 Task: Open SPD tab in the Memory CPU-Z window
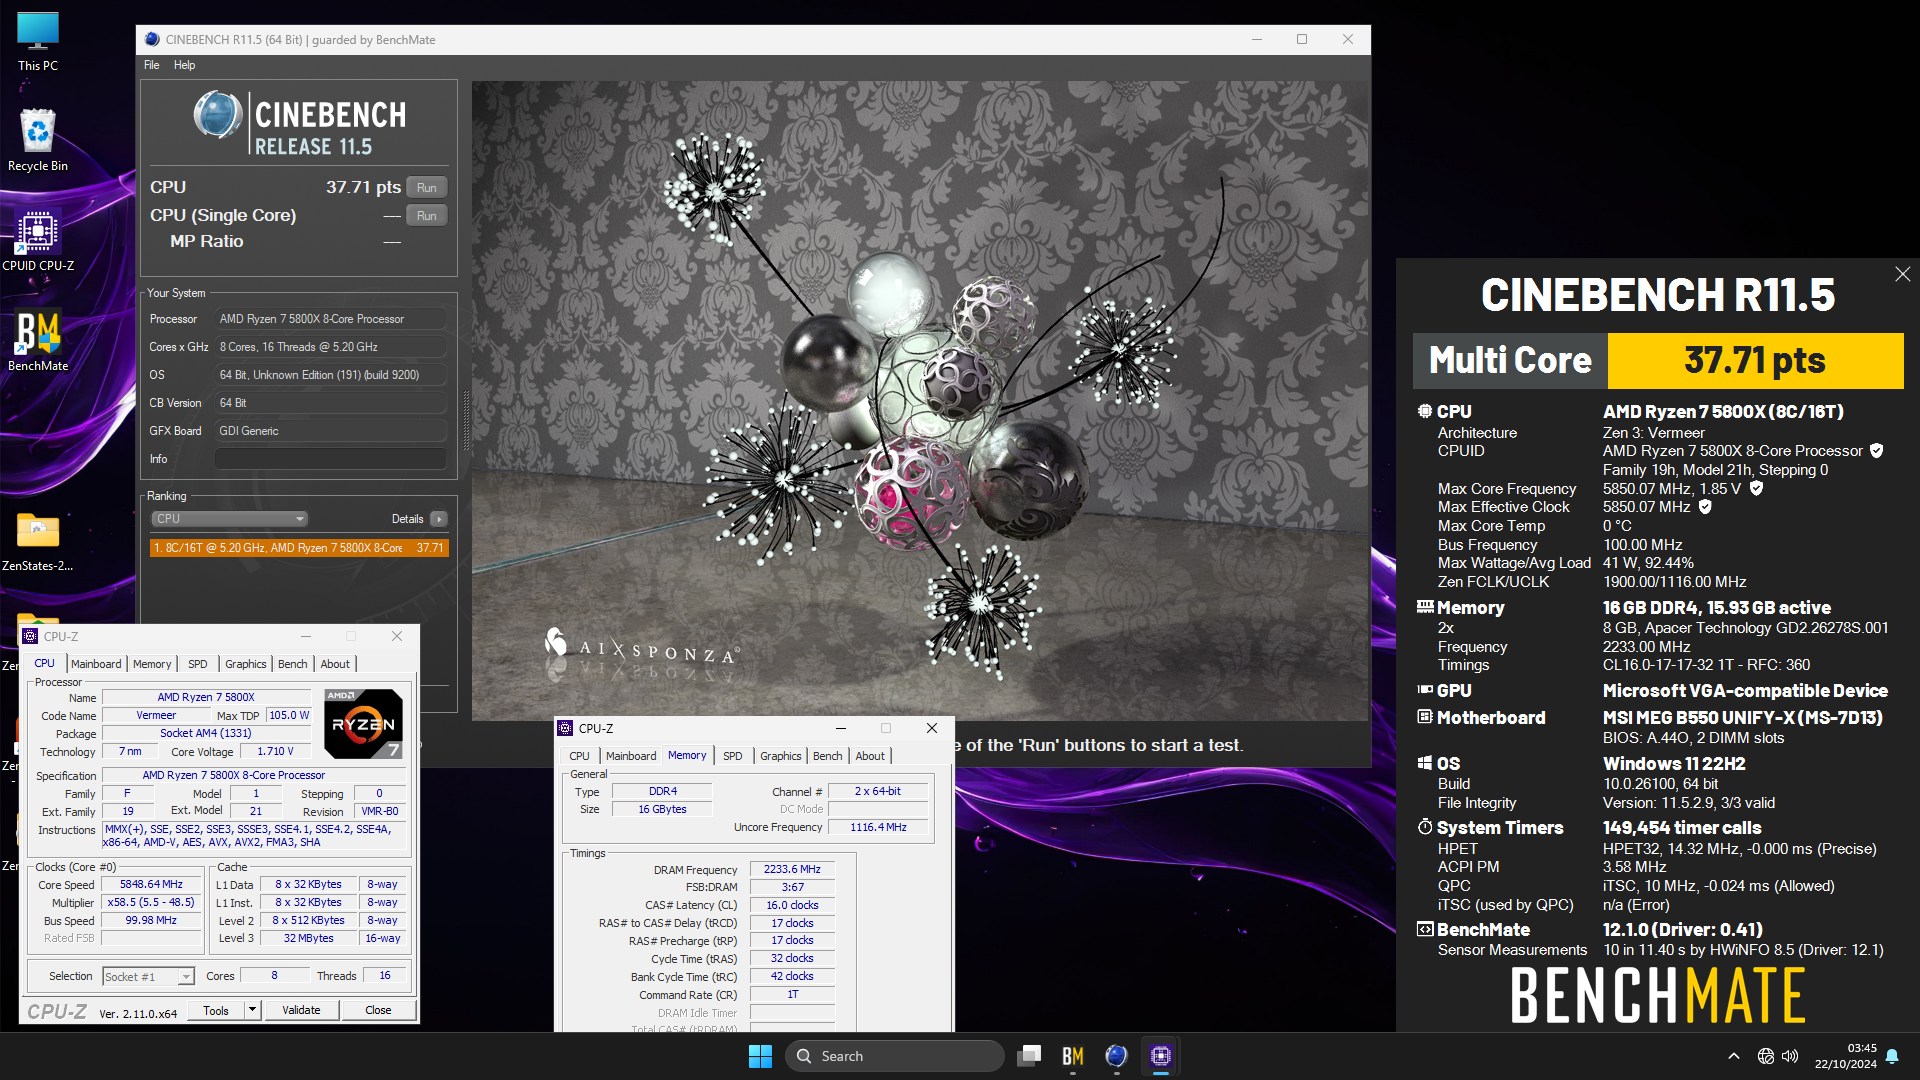pyautogui.click(x=733, y=756)
